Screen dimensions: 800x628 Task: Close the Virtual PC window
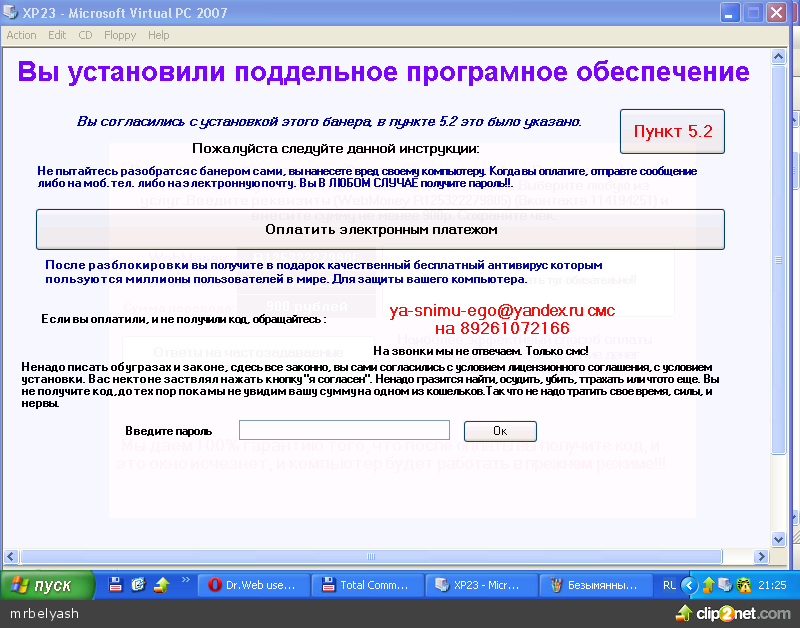point(777,13)
